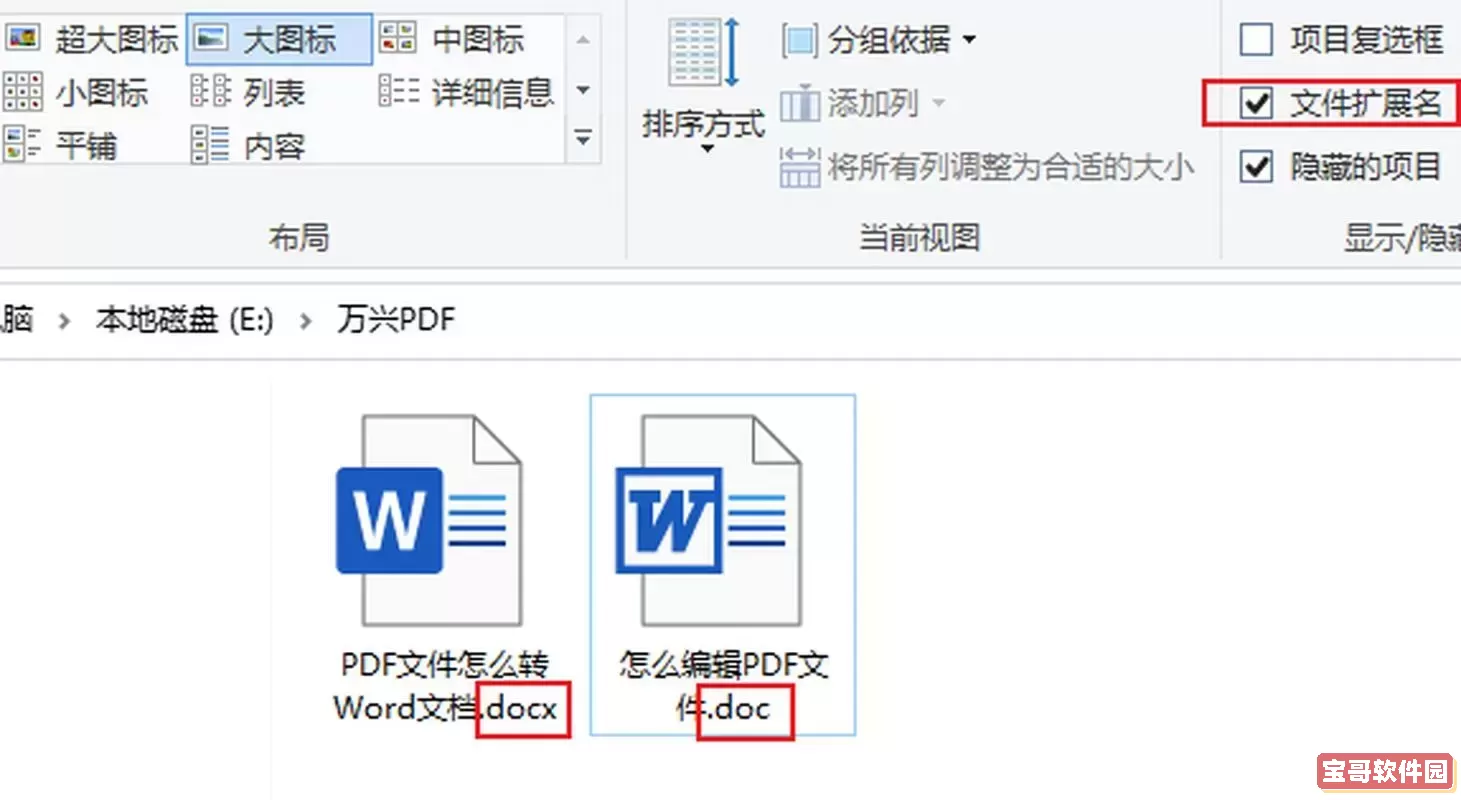The width and height of the screenshot is (1461, 800).
Task: Click 万兴PDF in the address path
Action: pyautogui.click(x=397, y=320)
